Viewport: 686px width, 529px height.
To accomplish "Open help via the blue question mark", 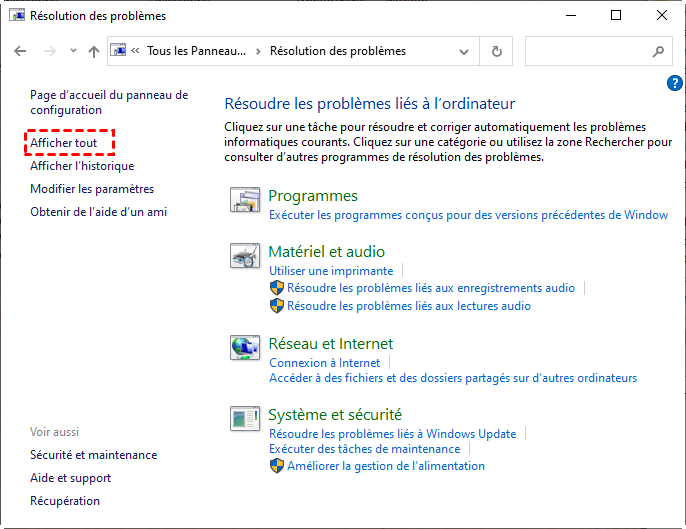I will click(x=675, y=83).
